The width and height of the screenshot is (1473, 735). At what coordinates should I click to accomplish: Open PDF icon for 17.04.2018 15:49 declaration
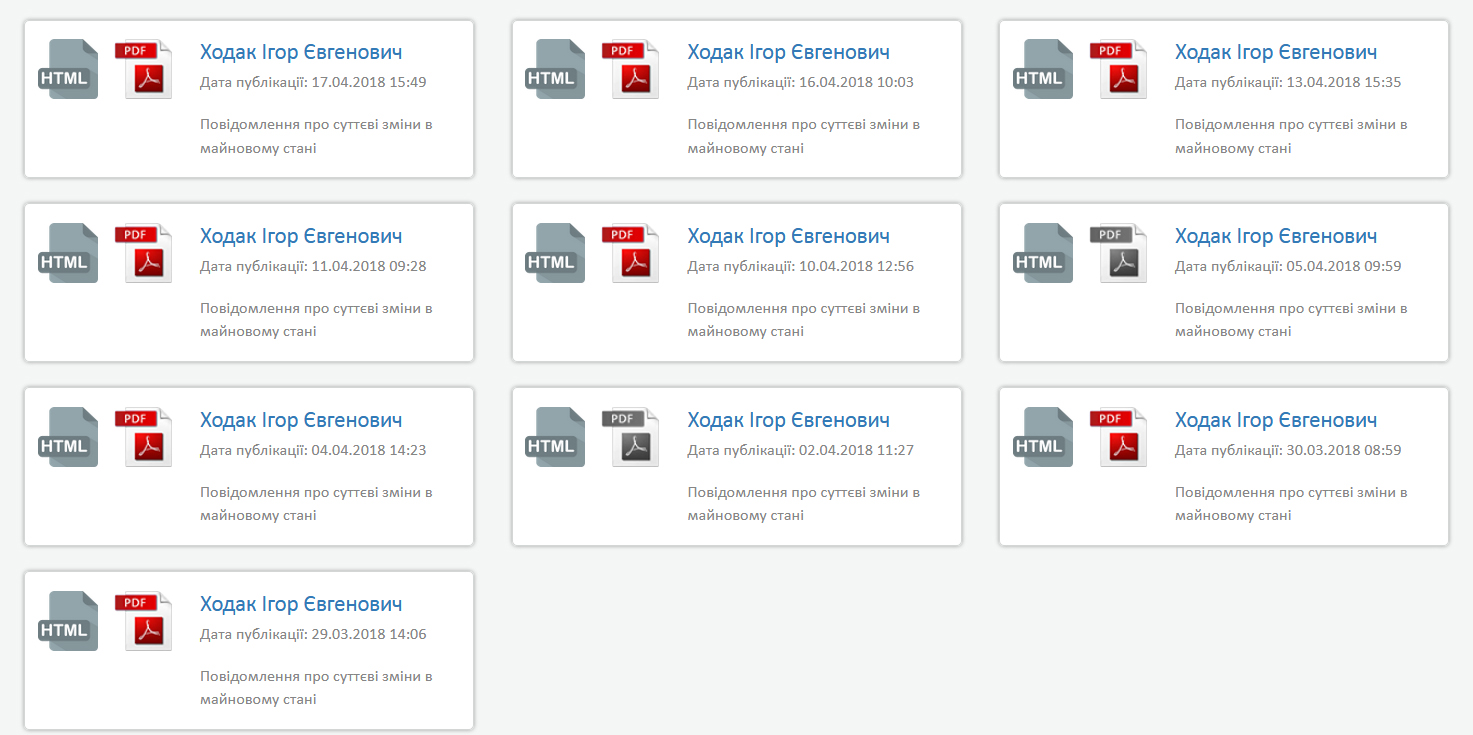(x=146, y=69)
